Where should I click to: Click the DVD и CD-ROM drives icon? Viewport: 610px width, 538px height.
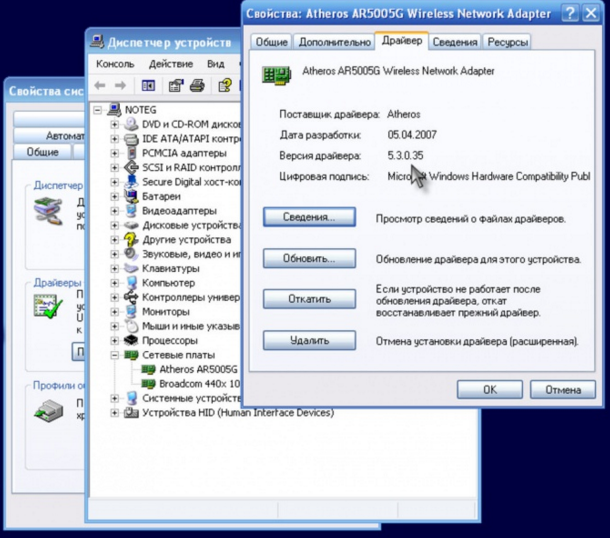click(131, 124)
